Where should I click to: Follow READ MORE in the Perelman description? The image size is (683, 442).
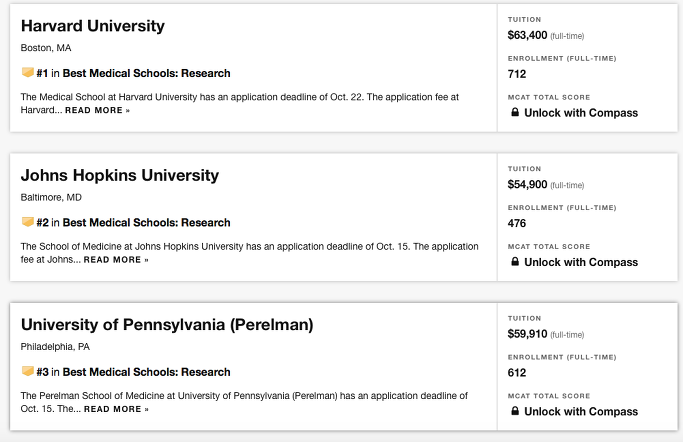tap(116, 409)
